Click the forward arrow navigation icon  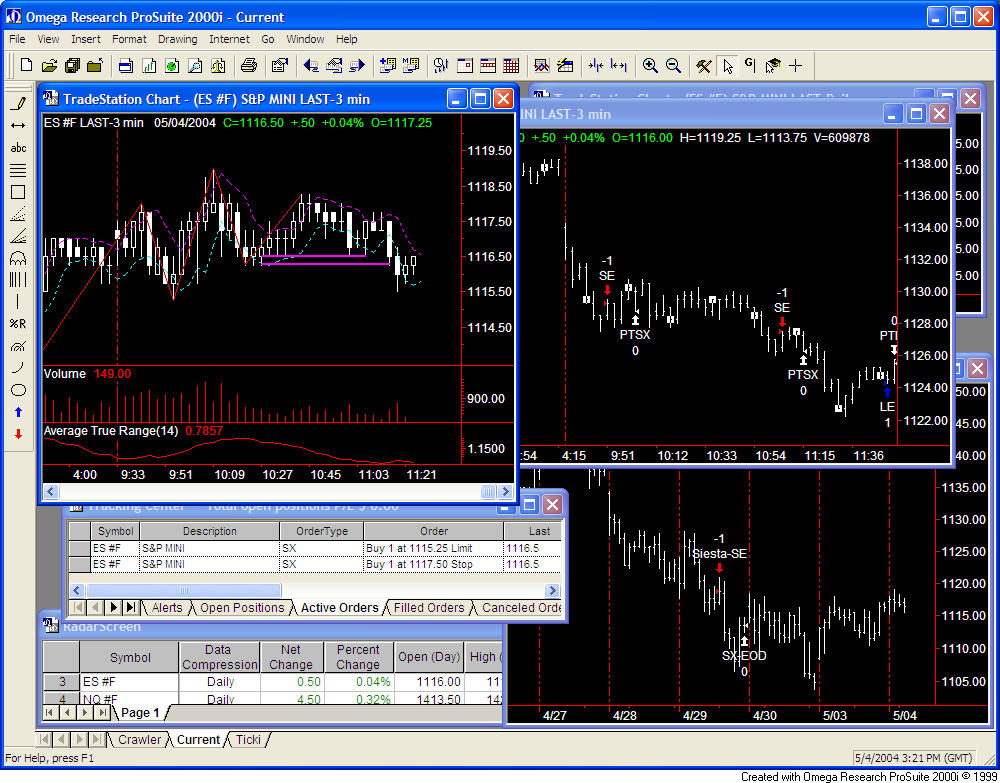[x=357, y=65]
